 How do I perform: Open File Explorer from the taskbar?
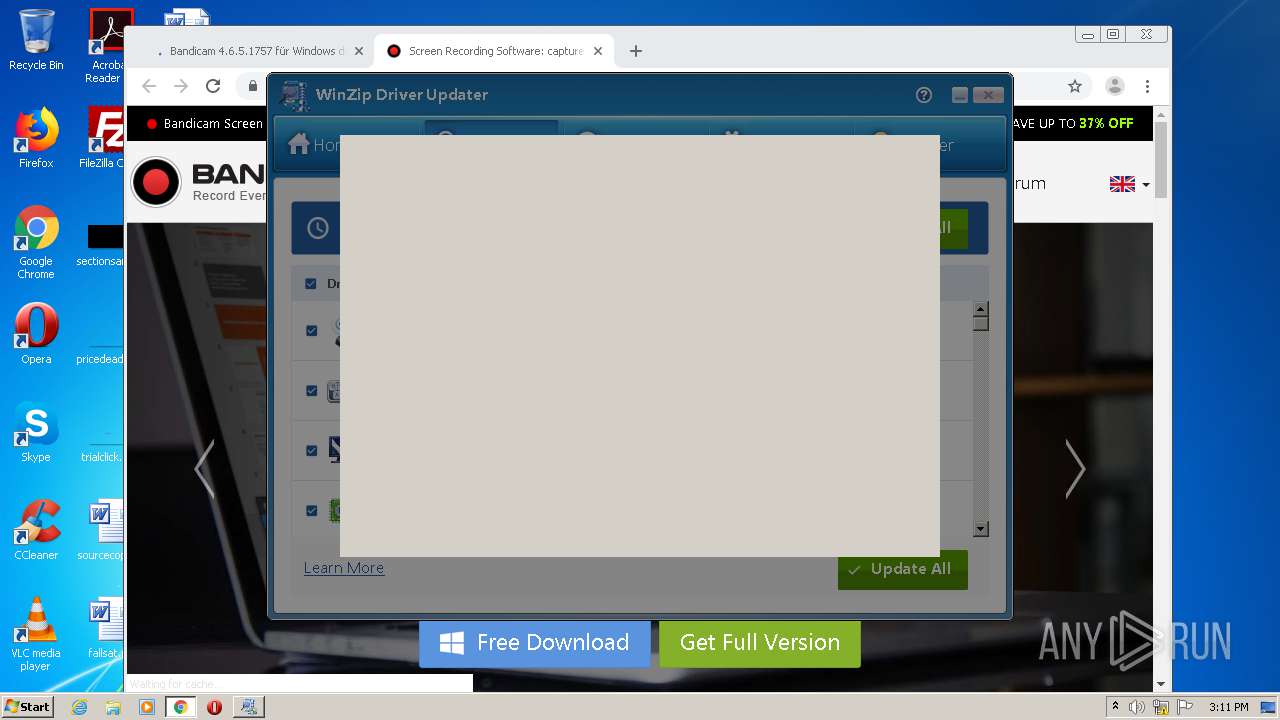tap(113, 707)
